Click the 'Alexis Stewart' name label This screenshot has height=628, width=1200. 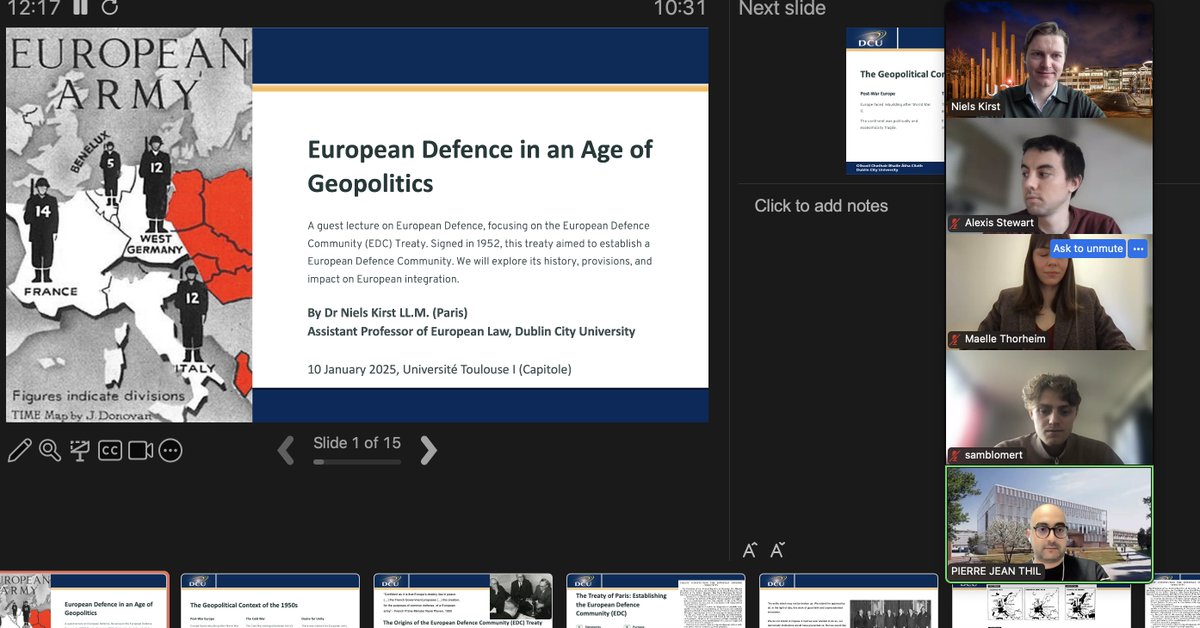[1000, 223]
